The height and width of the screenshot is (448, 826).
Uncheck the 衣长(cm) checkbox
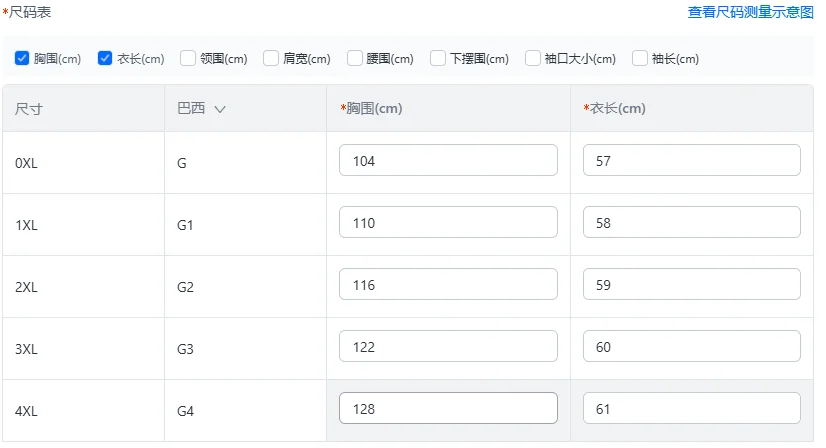(105, 59)
